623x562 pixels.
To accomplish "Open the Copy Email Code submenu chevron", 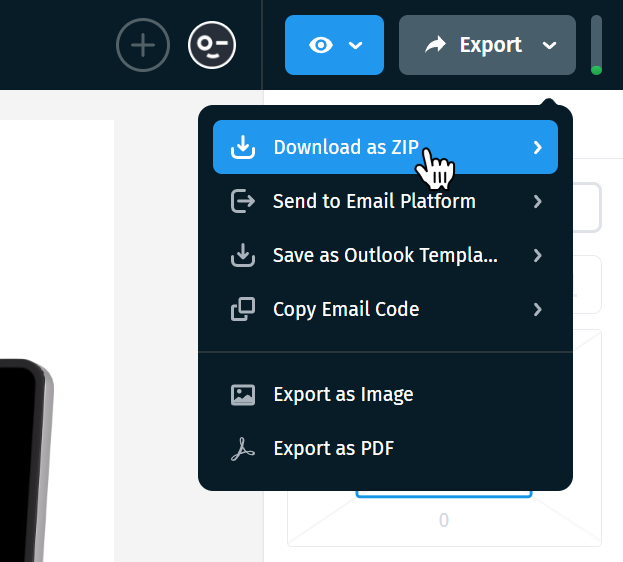I will pos(538,310).
